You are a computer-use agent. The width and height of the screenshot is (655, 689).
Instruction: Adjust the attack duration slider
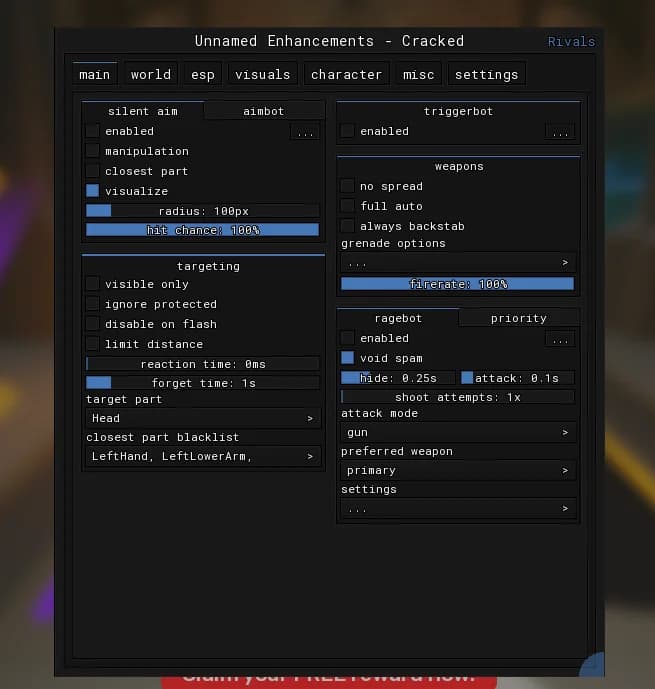(517, 378)
